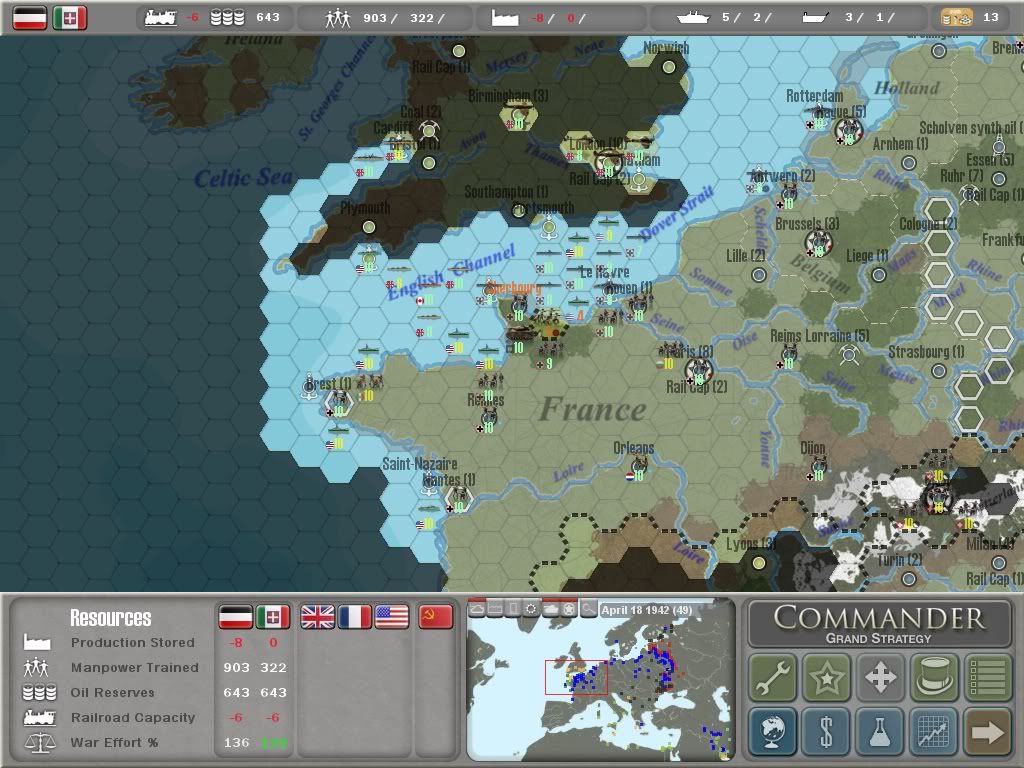Click the "War Effort %" label
1024x768 pixels.
pos(114,743)
